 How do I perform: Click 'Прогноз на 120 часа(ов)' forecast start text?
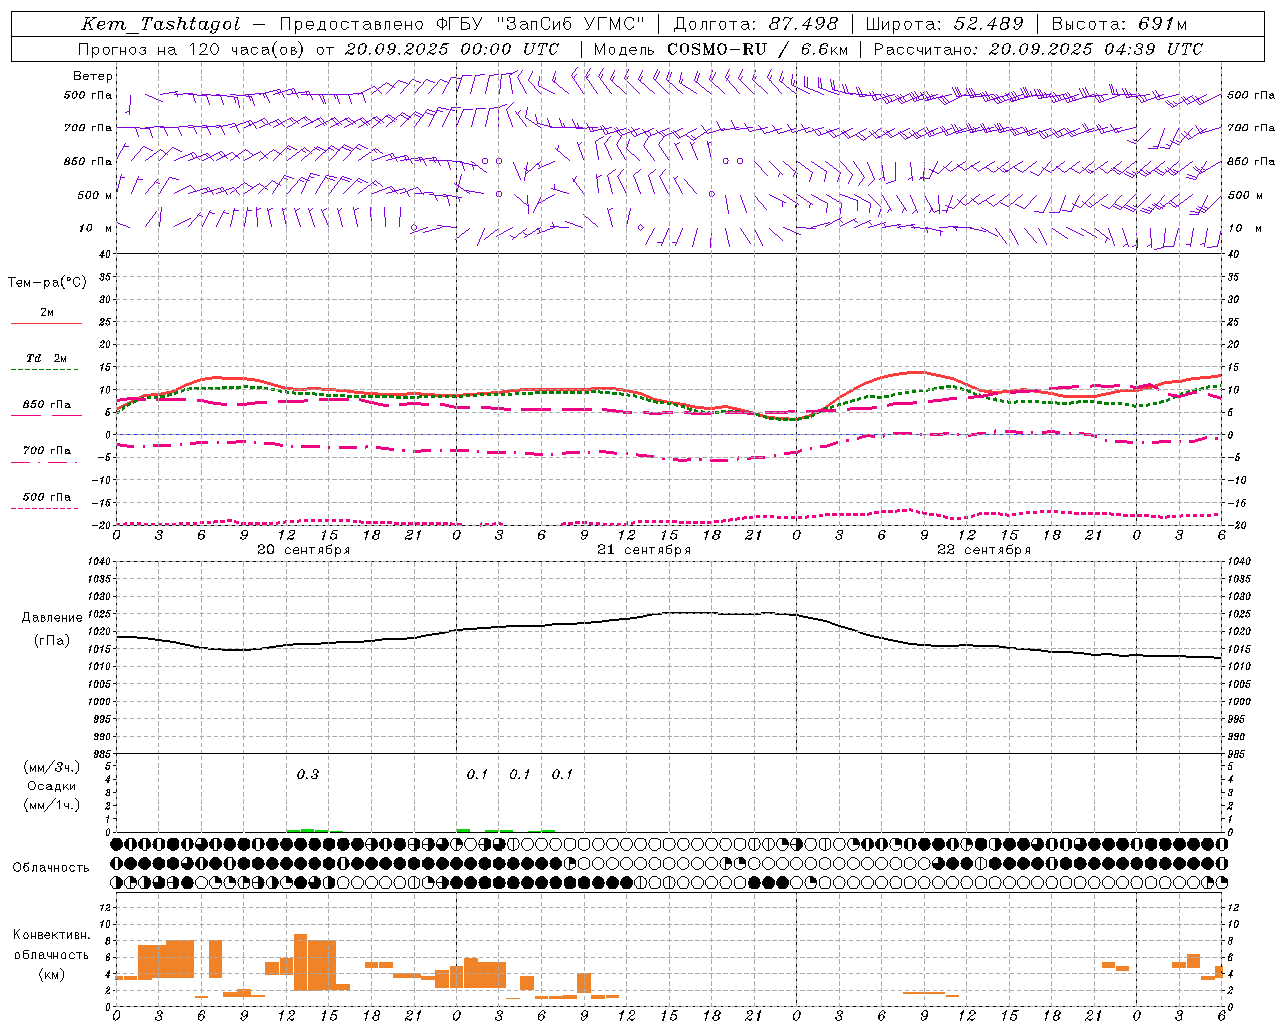(x=193, y=49)
